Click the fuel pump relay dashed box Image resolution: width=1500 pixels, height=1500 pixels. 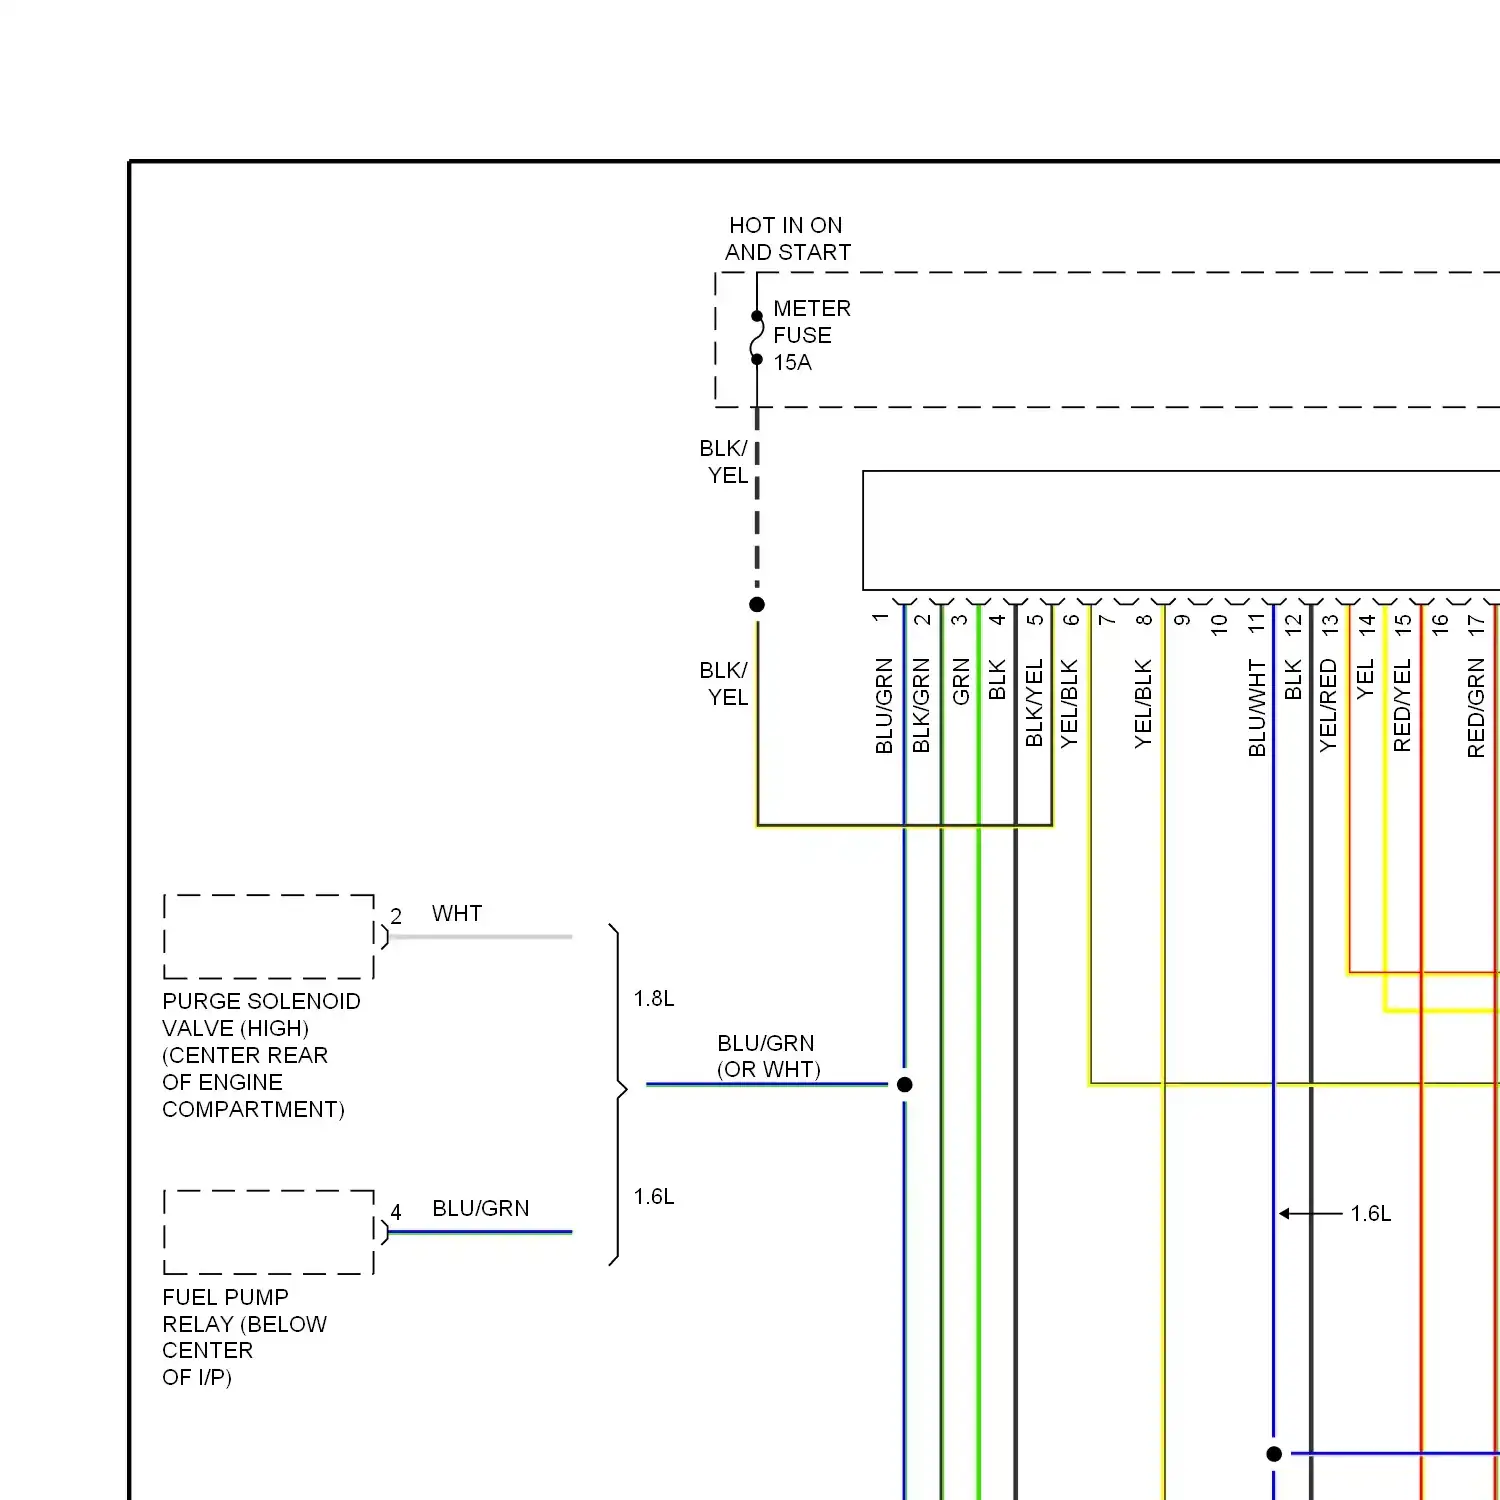[269, 1232]
